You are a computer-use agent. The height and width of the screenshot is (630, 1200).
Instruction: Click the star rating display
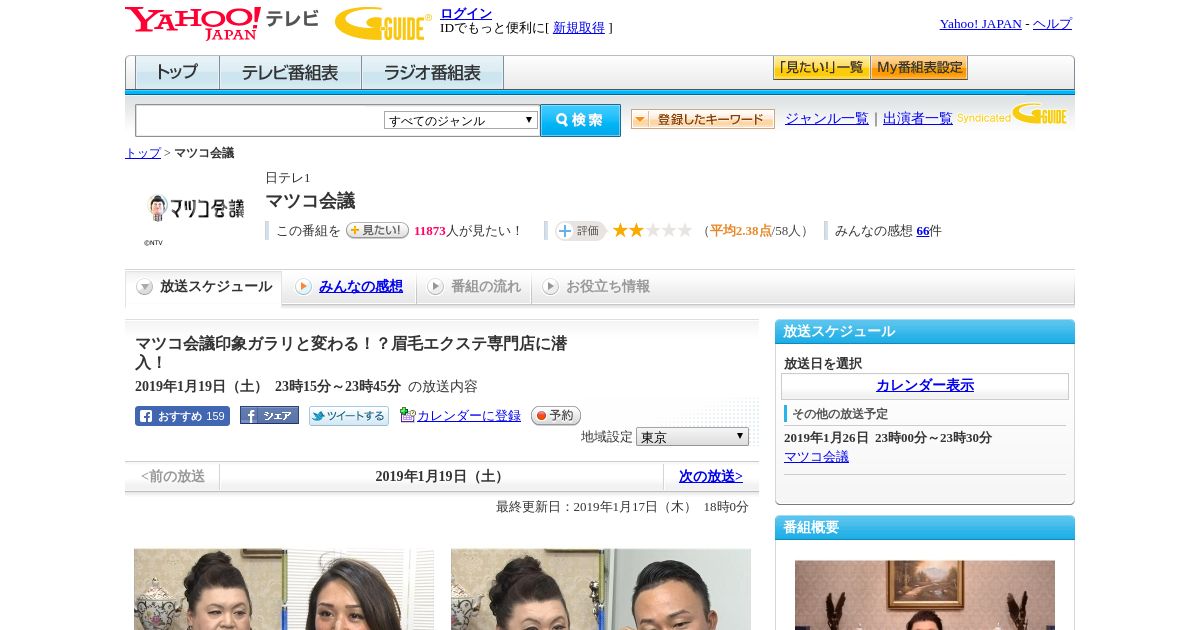click(x=652, y=230)
